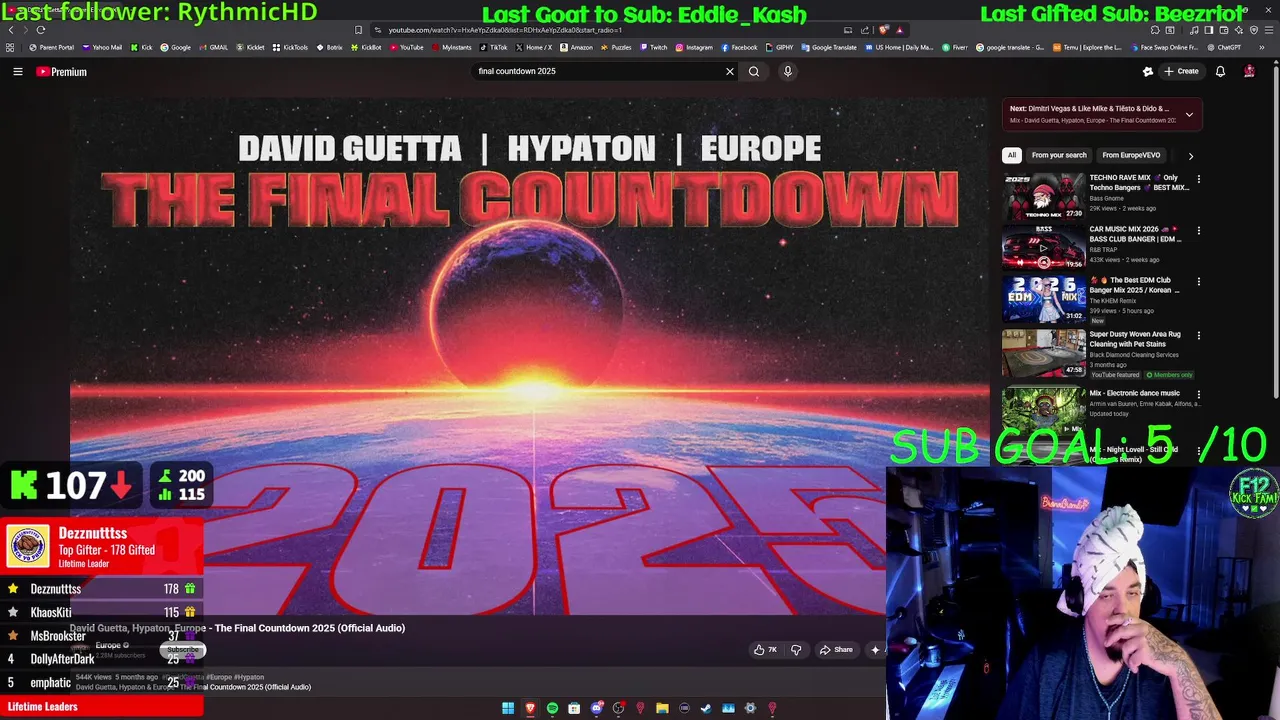Open the Twitch bookmark
1280x720 pixels.
click(x=653, y=47)
